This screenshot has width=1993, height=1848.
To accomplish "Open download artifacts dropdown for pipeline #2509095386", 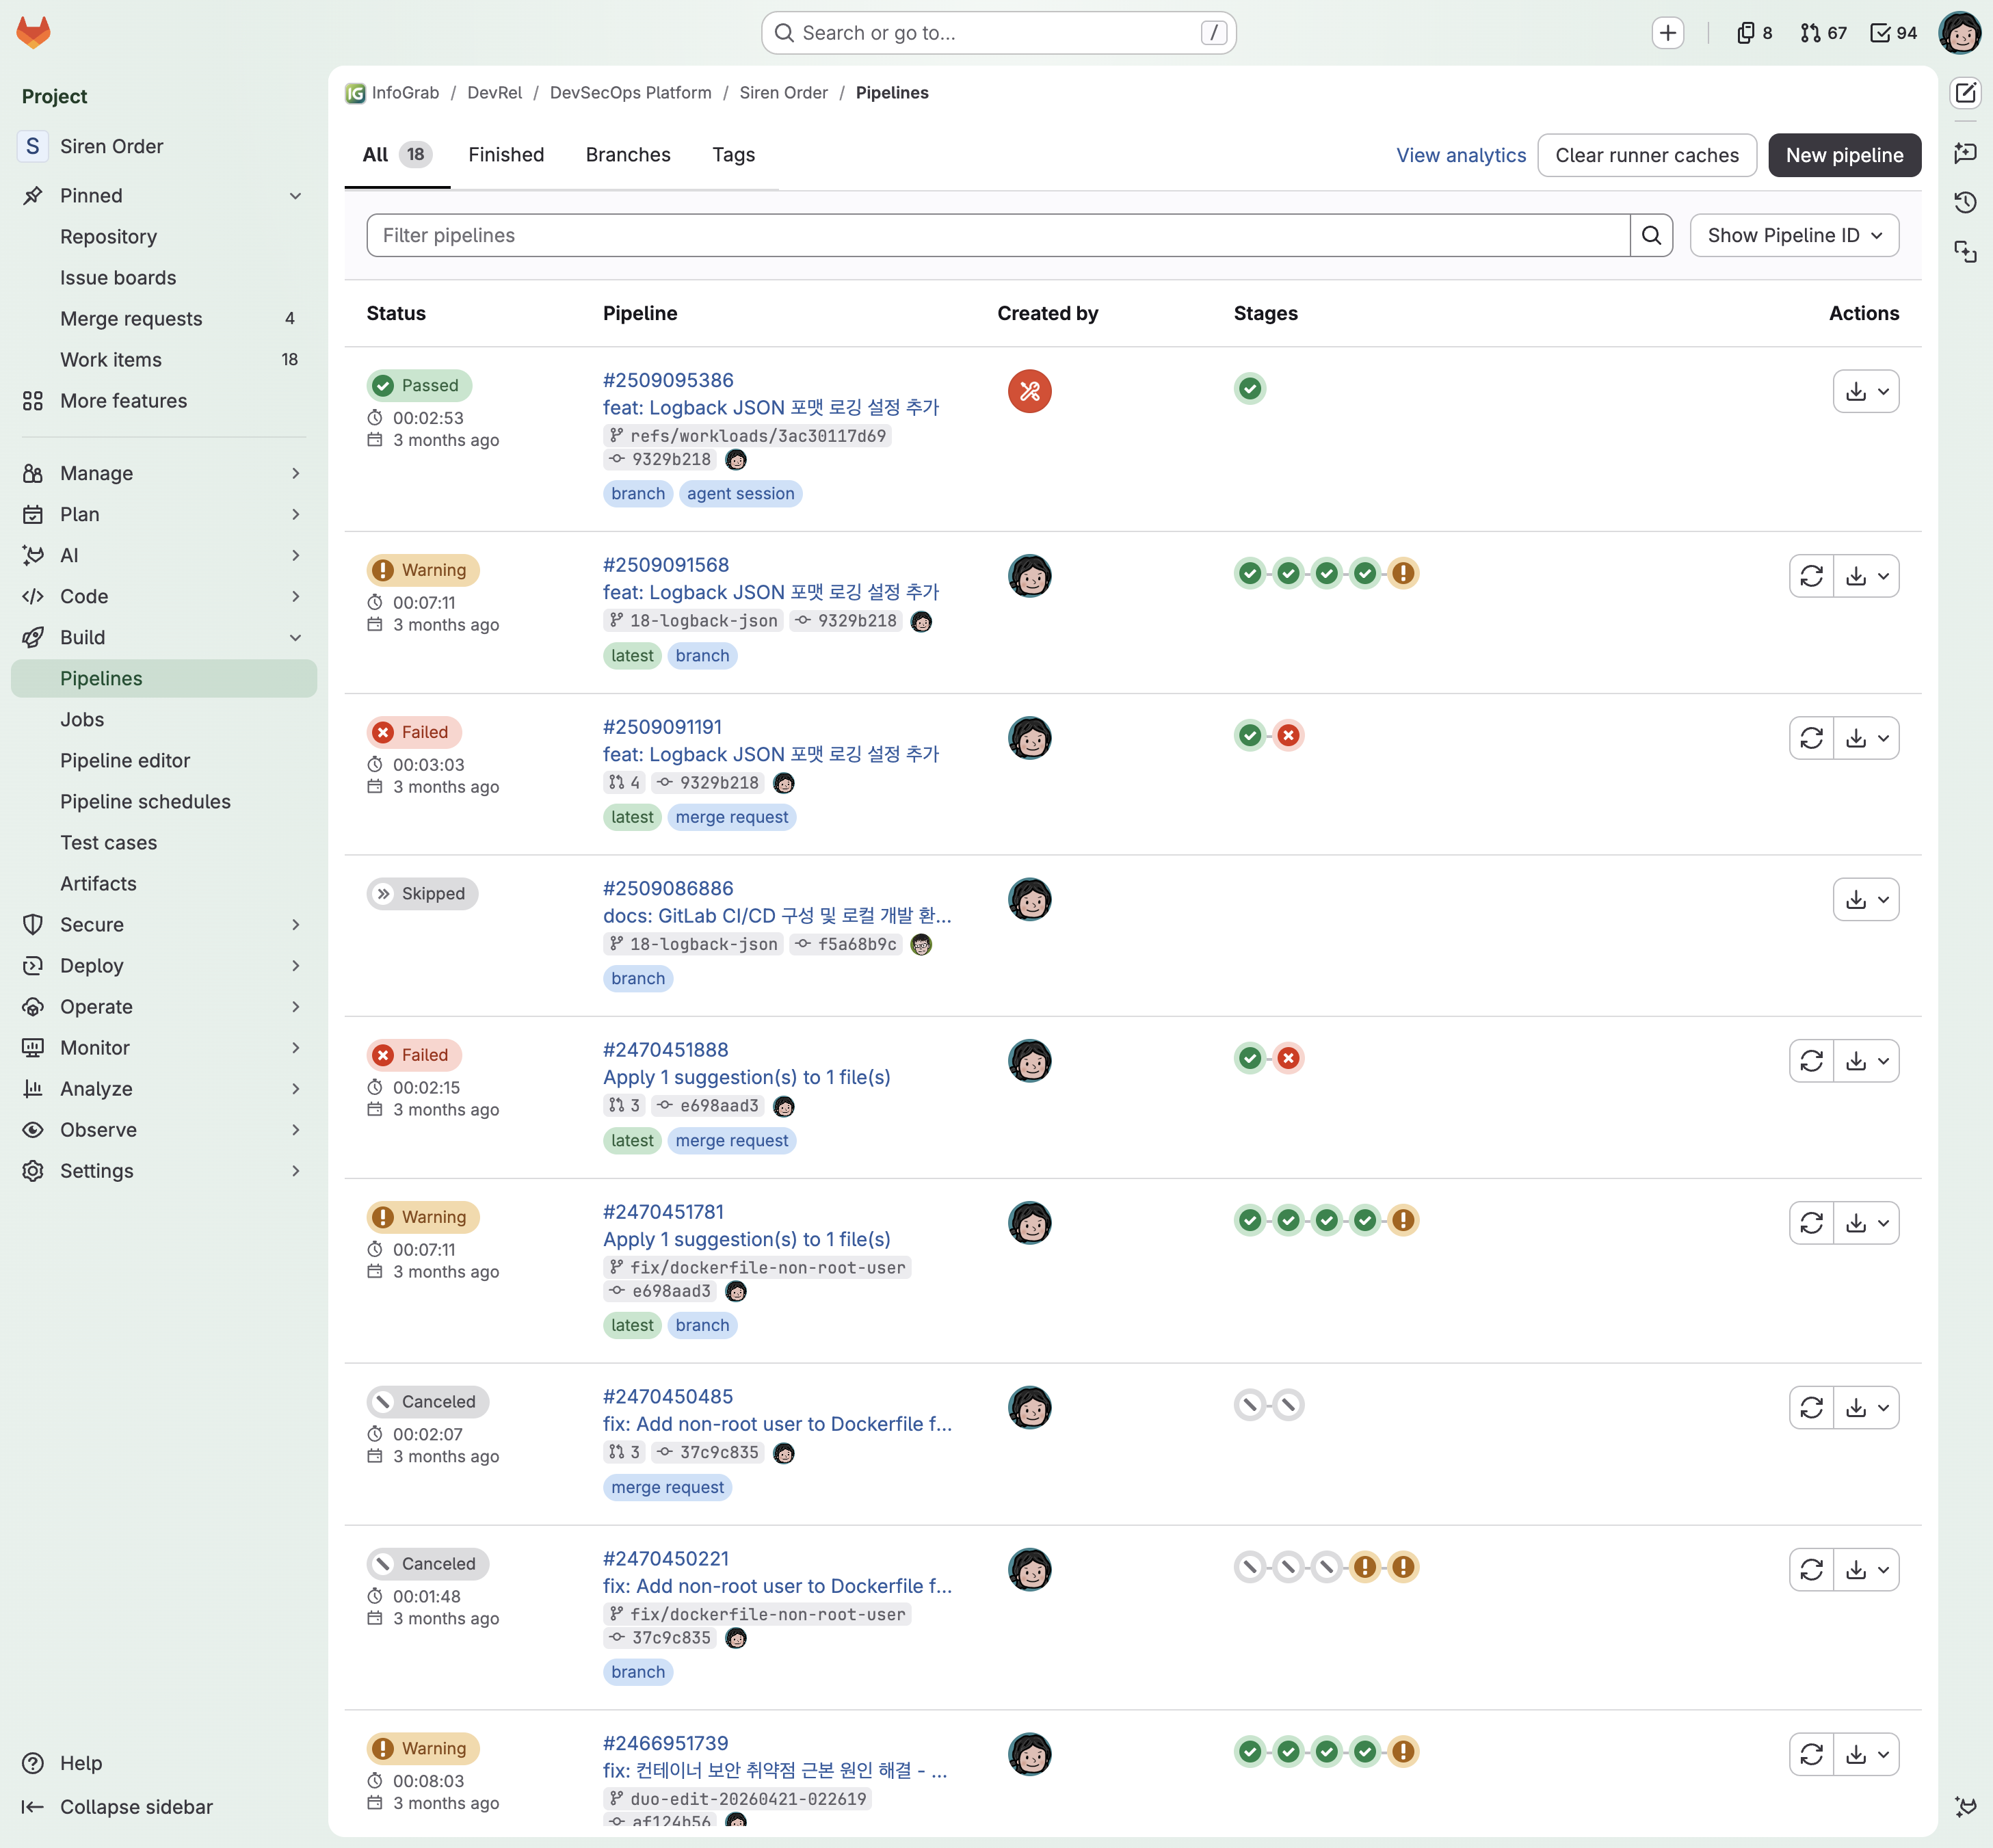I will 1865,391.
